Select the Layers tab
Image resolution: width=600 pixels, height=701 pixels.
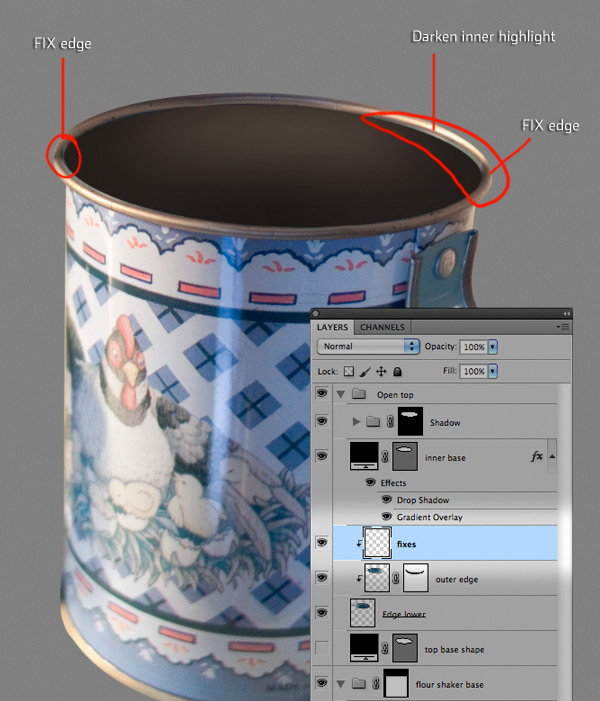332,327
